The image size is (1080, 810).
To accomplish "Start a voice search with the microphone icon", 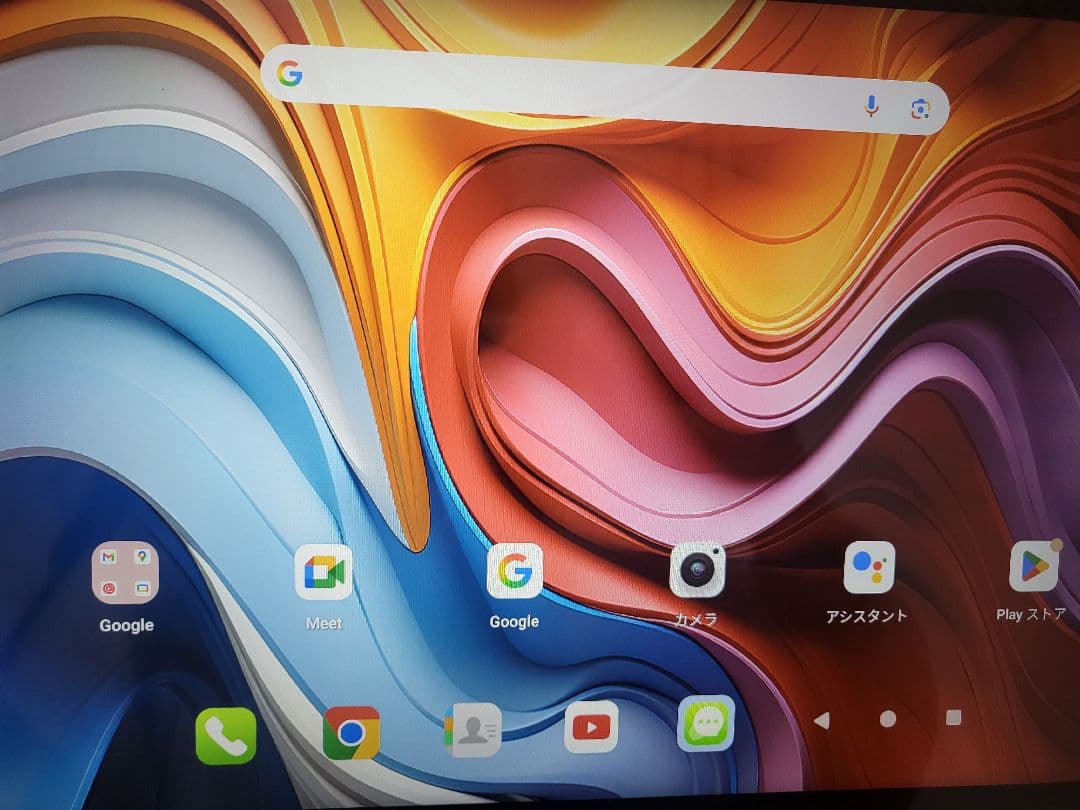I will coord(872,105).
